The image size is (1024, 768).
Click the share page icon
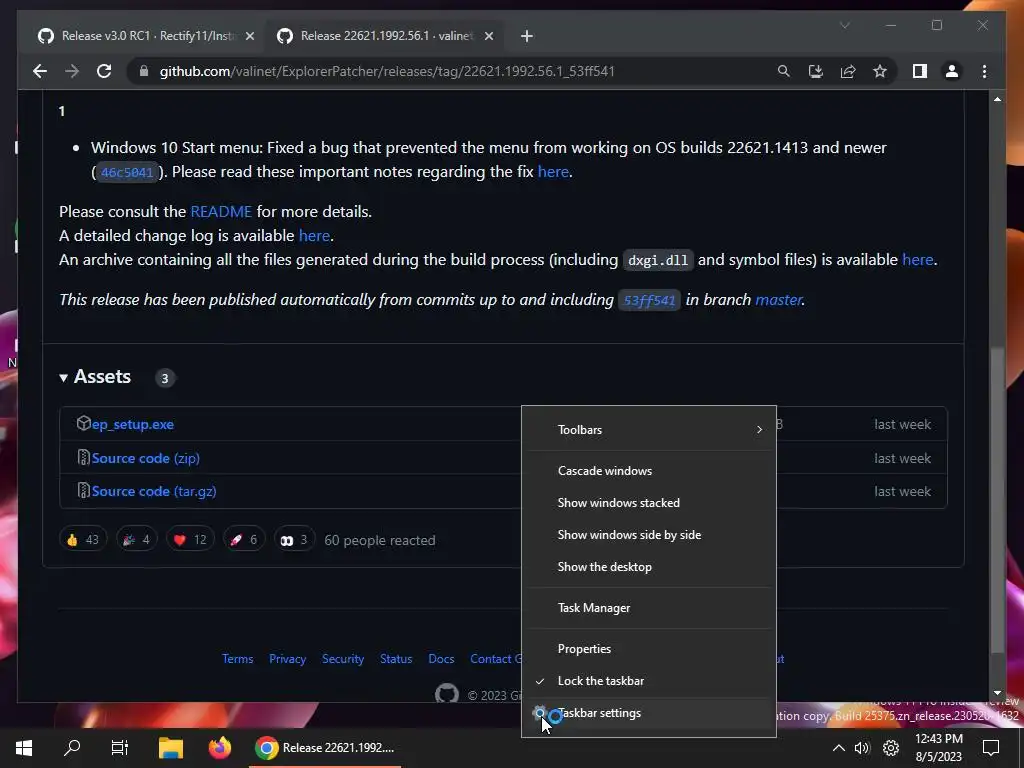point(848,71)
